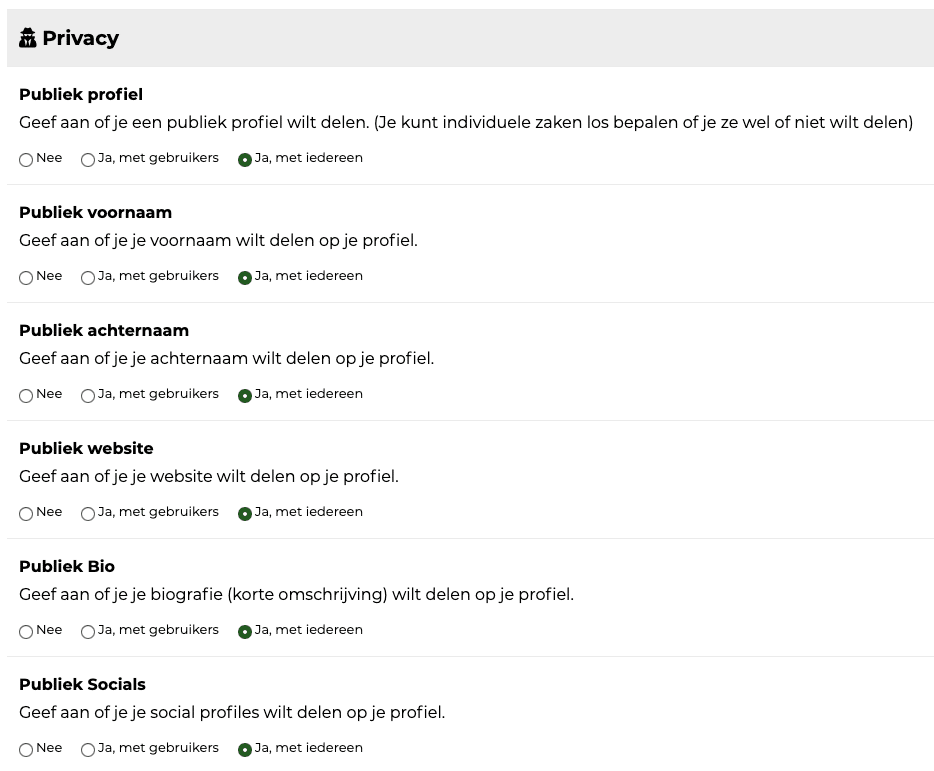Choose 'Nee' for Publiek achternaam
Viewport: 934px width, 771px height.
pos(26,396)
